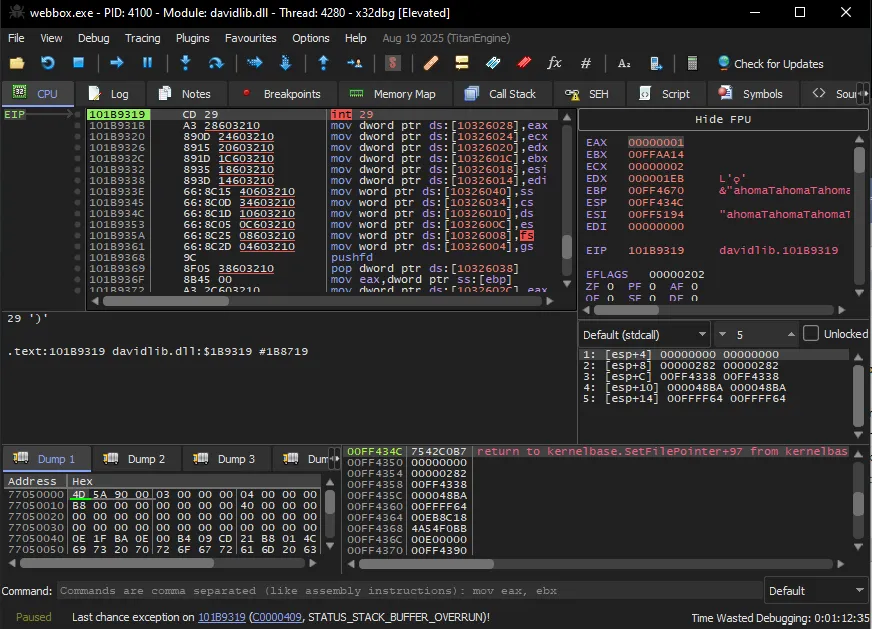The height and width of the screenshot is (629, 872).
Task: Open Variables with the hash icon
Action: (x=586, y=63)
